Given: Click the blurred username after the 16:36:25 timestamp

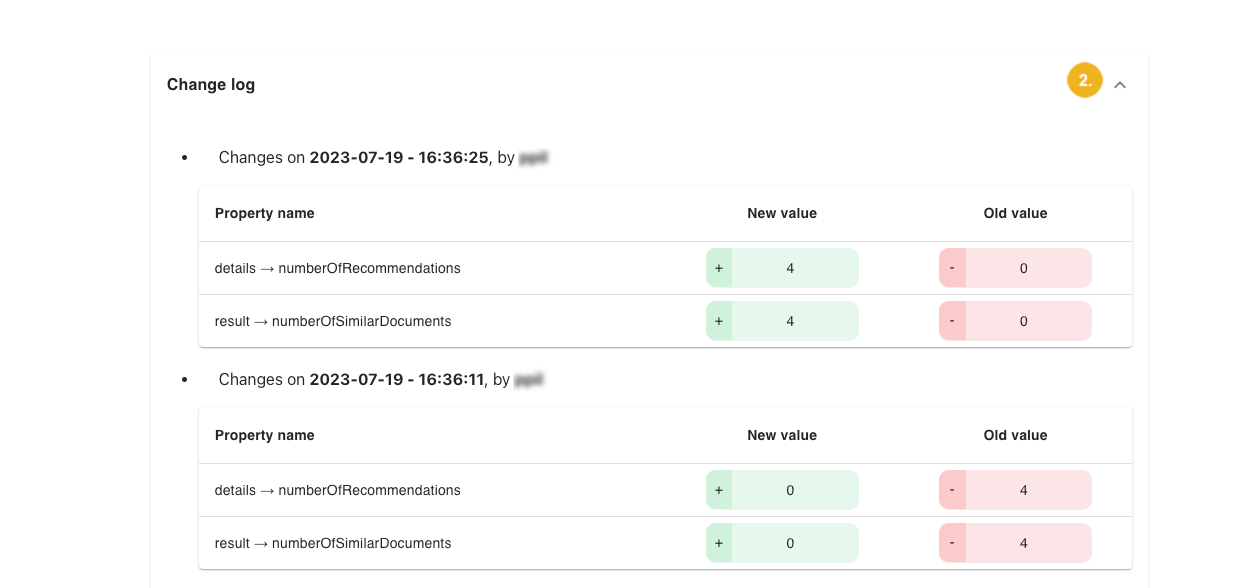Looking at the screenshot, I should point(534,157).
